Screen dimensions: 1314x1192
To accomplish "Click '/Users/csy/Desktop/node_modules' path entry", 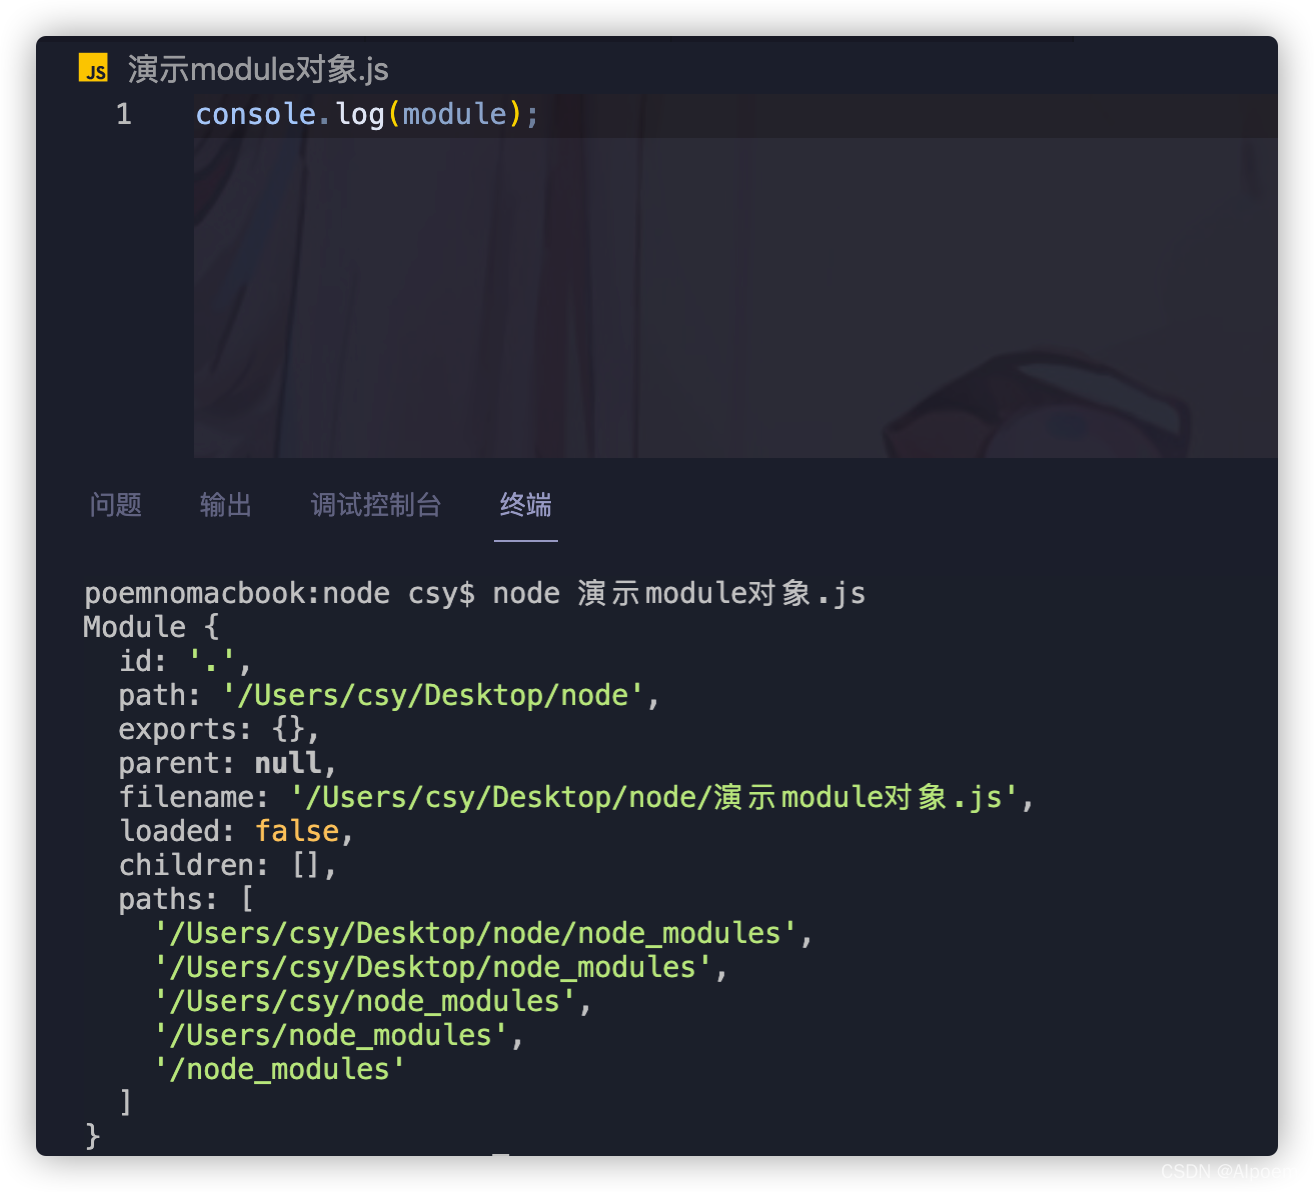I will tap(440, 967).
